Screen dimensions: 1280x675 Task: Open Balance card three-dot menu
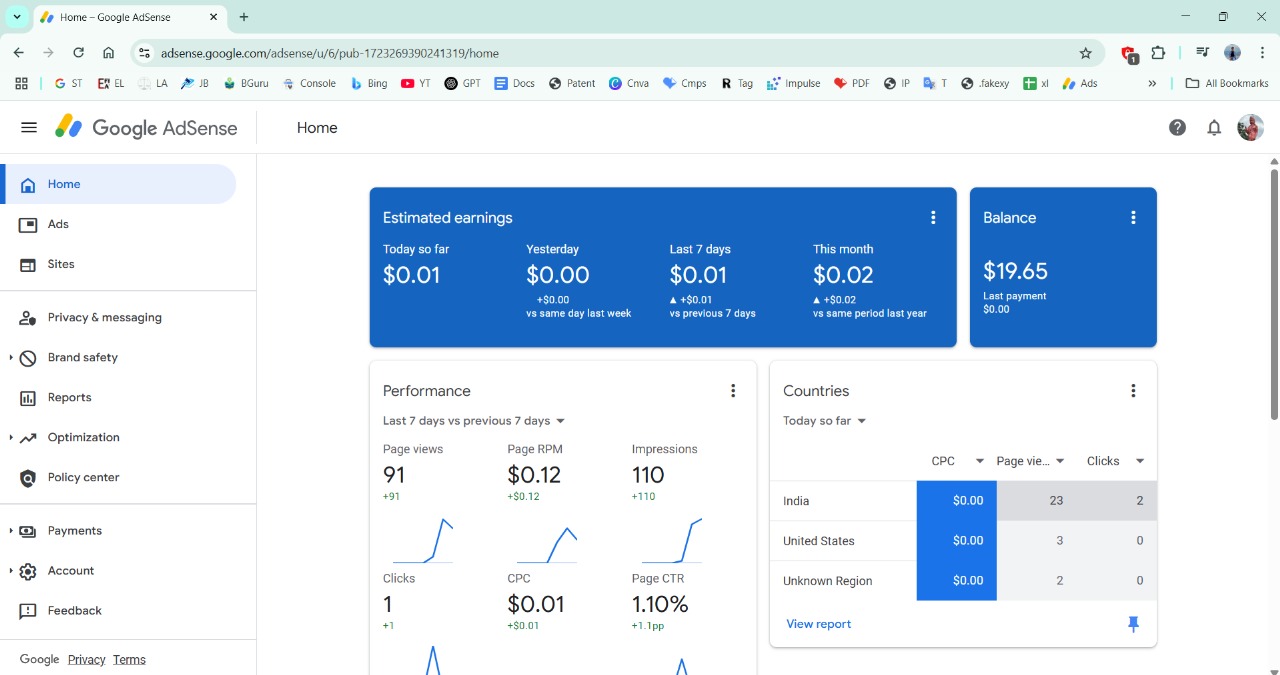(1133, 218)
